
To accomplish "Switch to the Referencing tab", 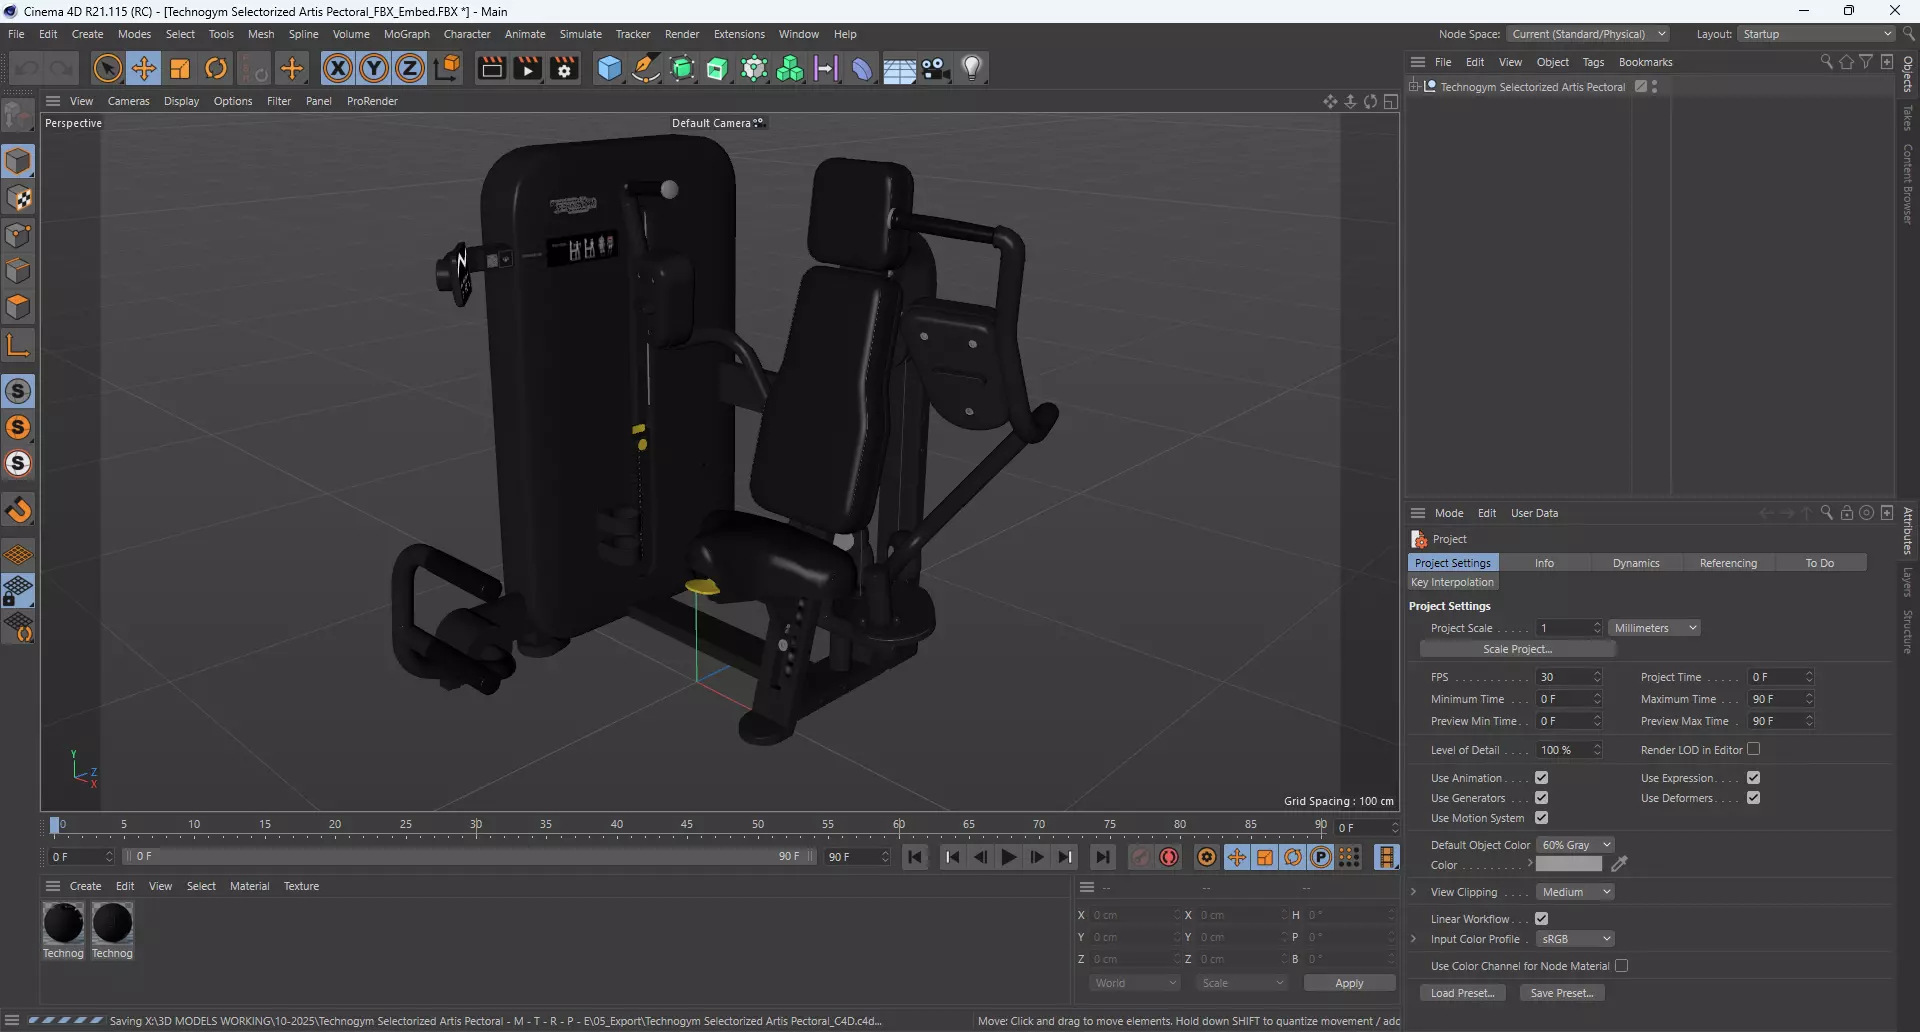I will click(1728, 563).
